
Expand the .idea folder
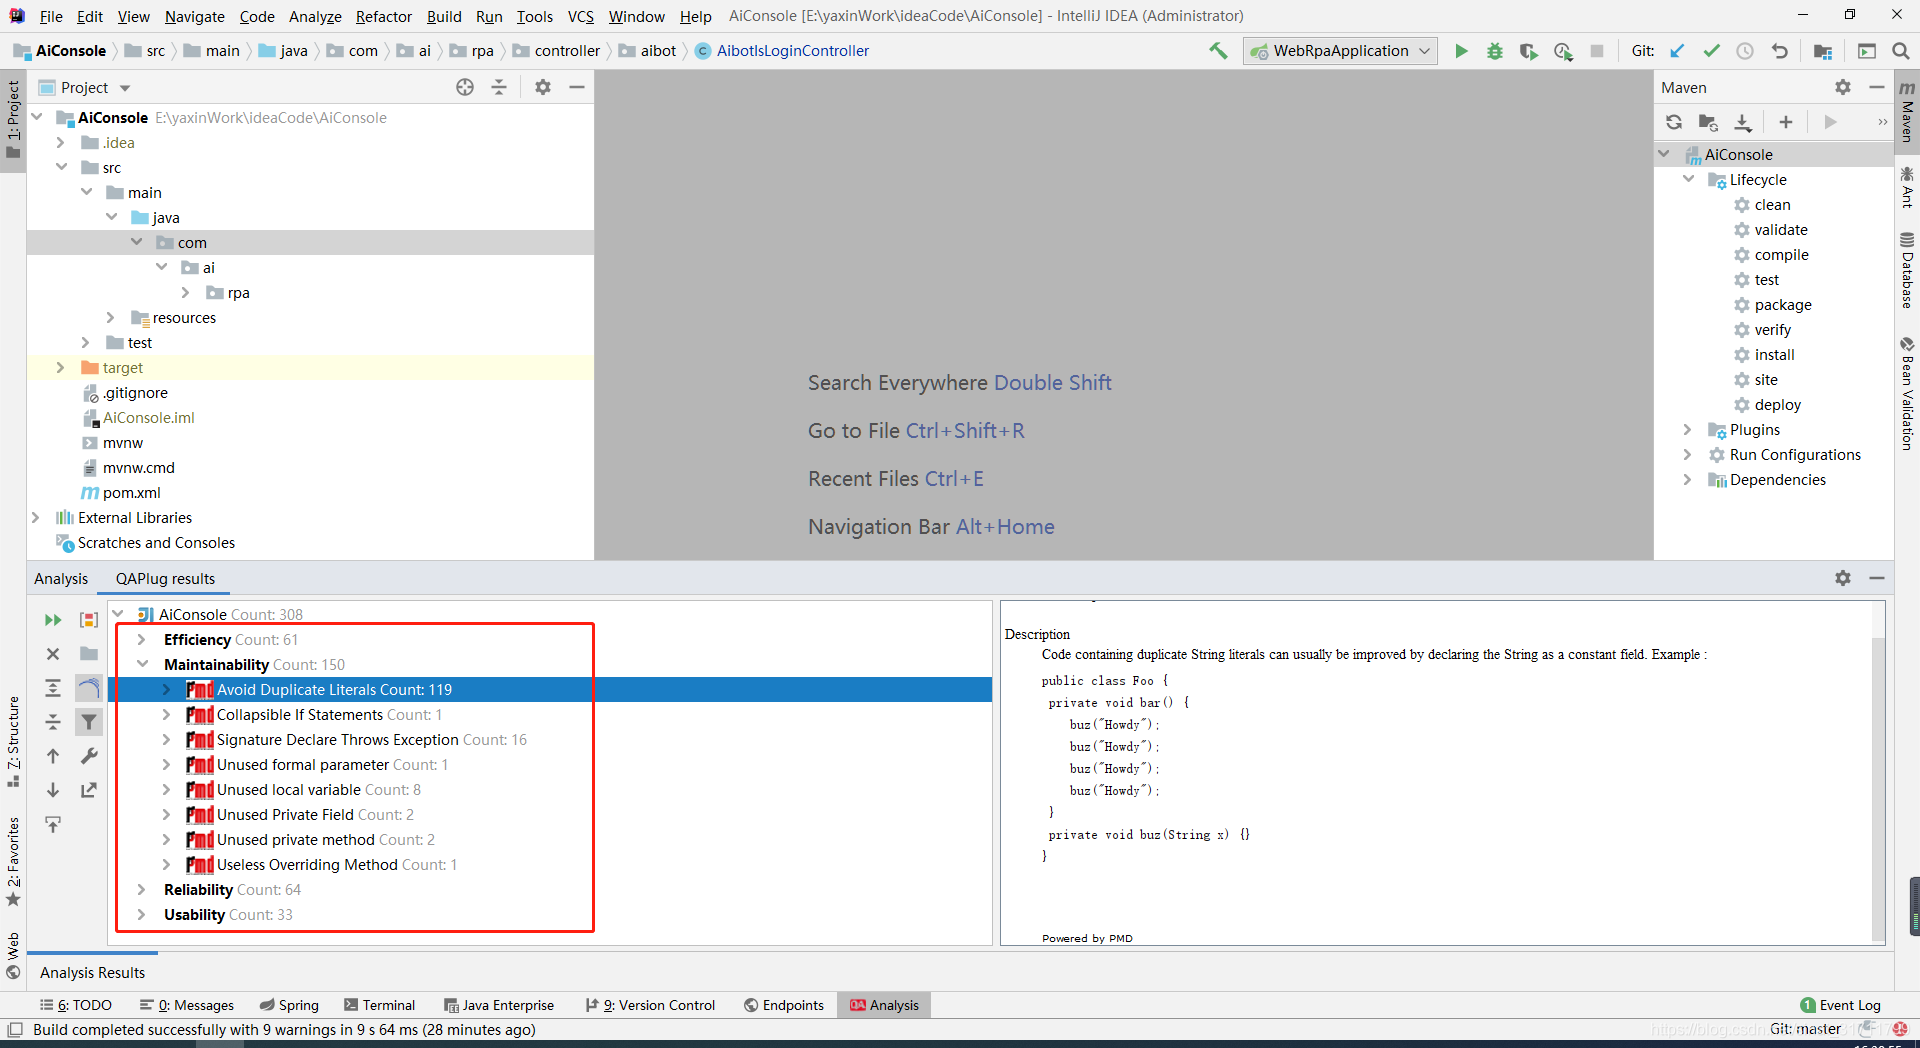click(61, 143)
